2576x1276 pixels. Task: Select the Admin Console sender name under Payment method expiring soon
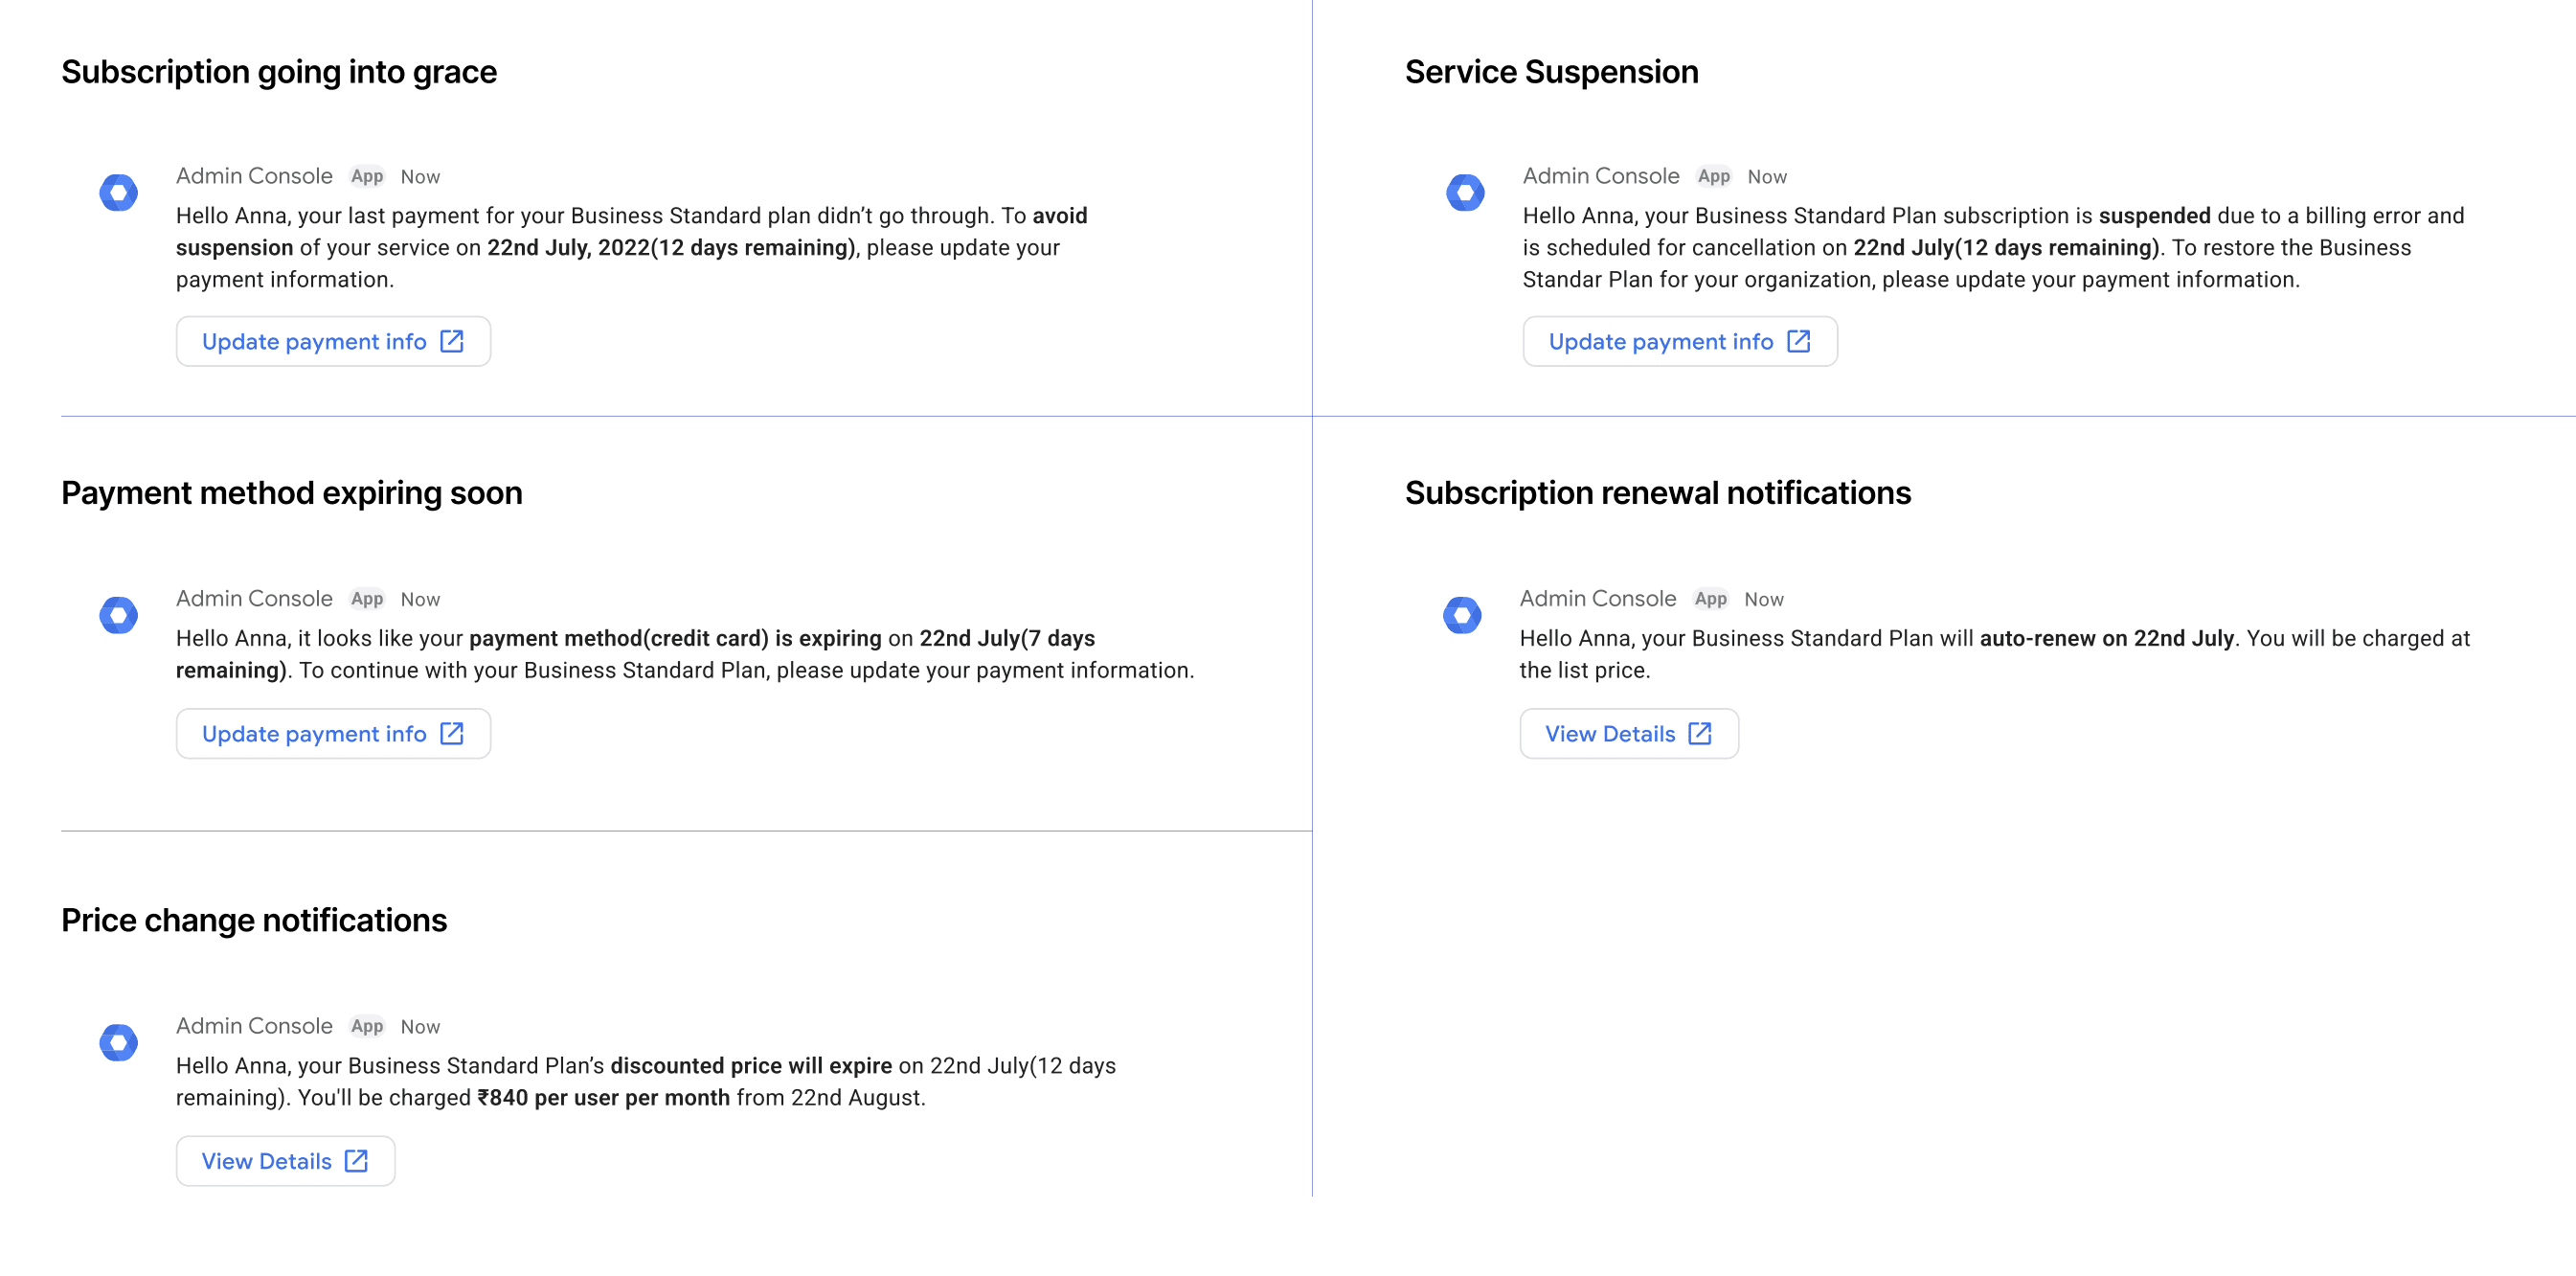coord(254,598)
